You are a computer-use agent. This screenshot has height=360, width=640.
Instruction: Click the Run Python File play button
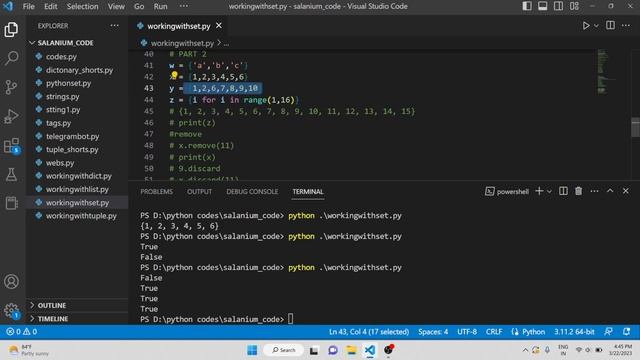click(586, 26)
